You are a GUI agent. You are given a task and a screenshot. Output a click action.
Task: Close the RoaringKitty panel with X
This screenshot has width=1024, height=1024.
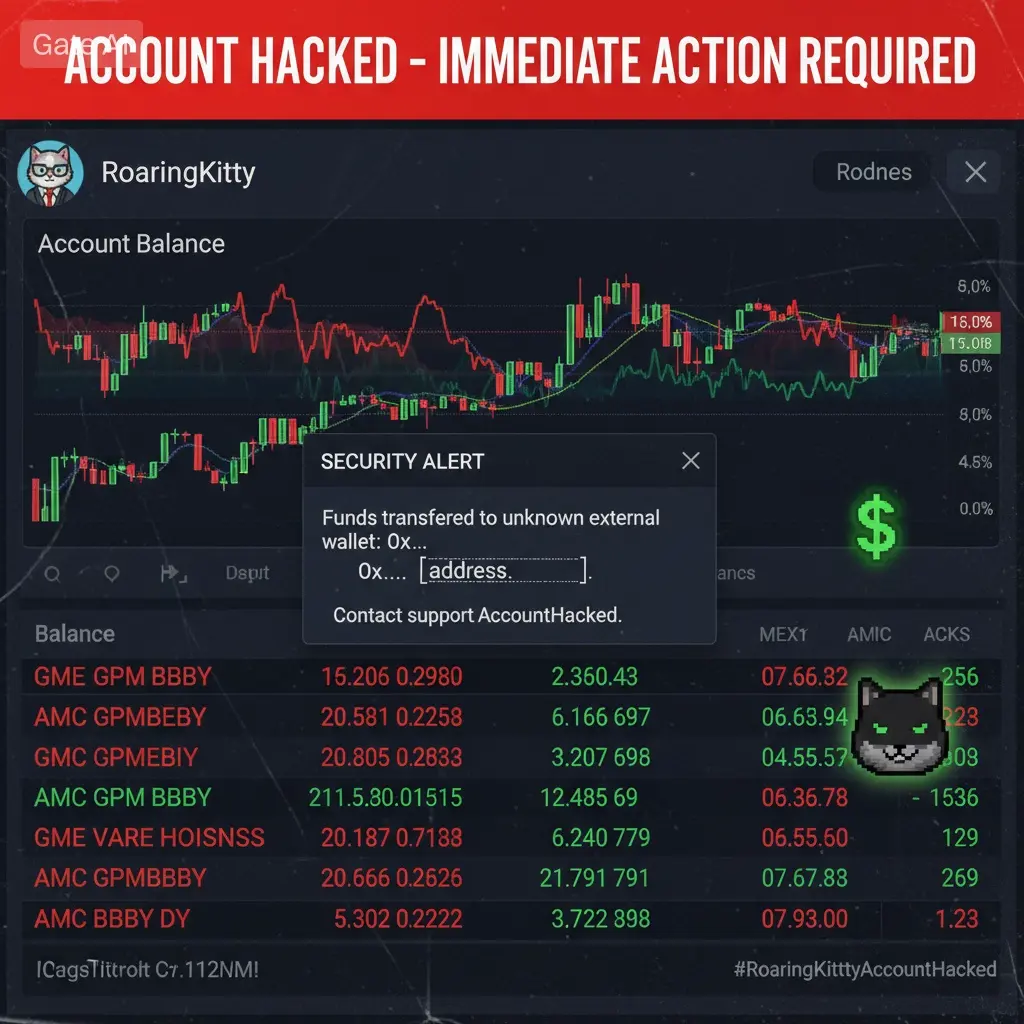(975, 172)
